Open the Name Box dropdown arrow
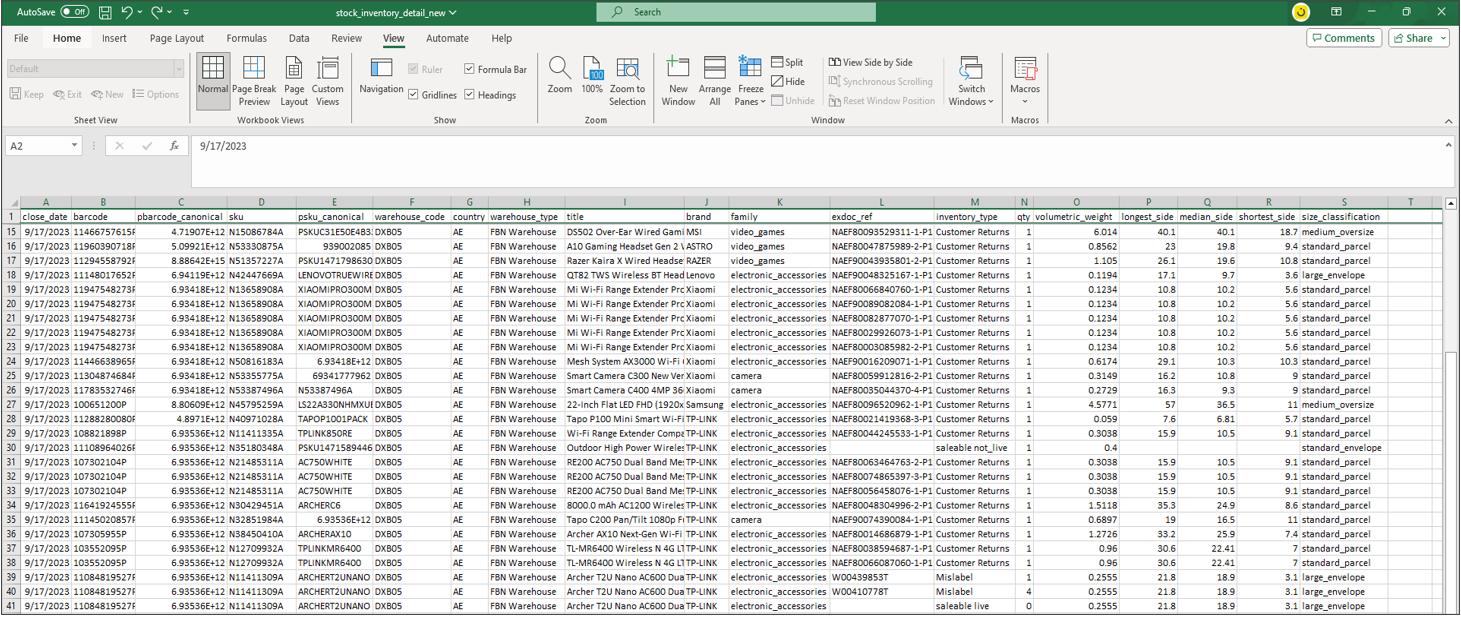Image resolution: width=1461 pixels, height=618 pixels. coord(74,146)
